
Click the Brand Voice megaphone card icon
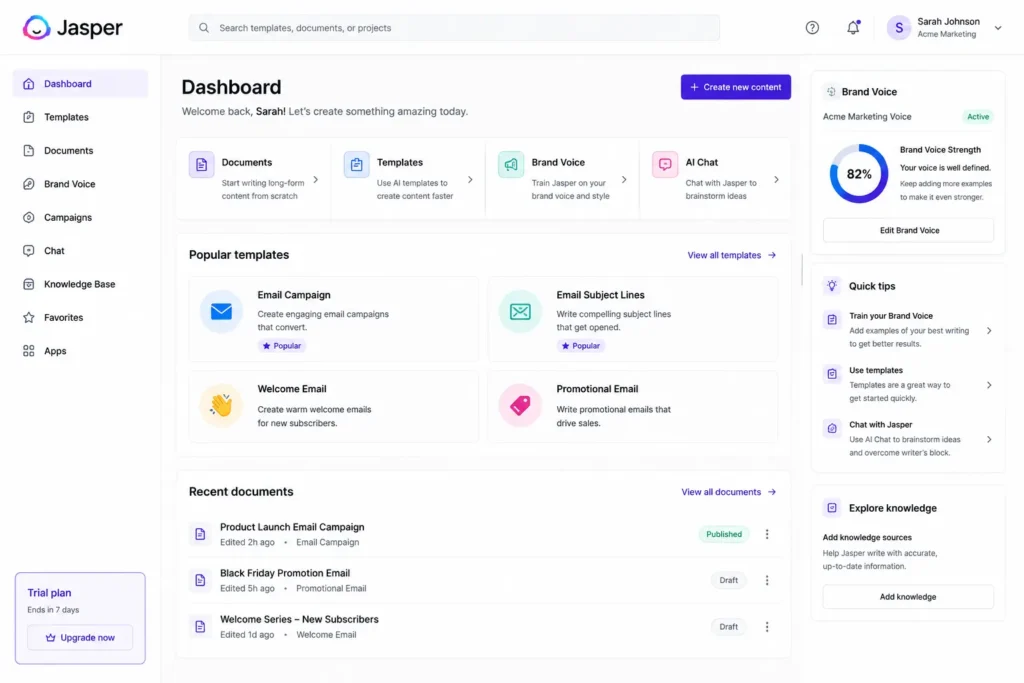tap(511, 164)
